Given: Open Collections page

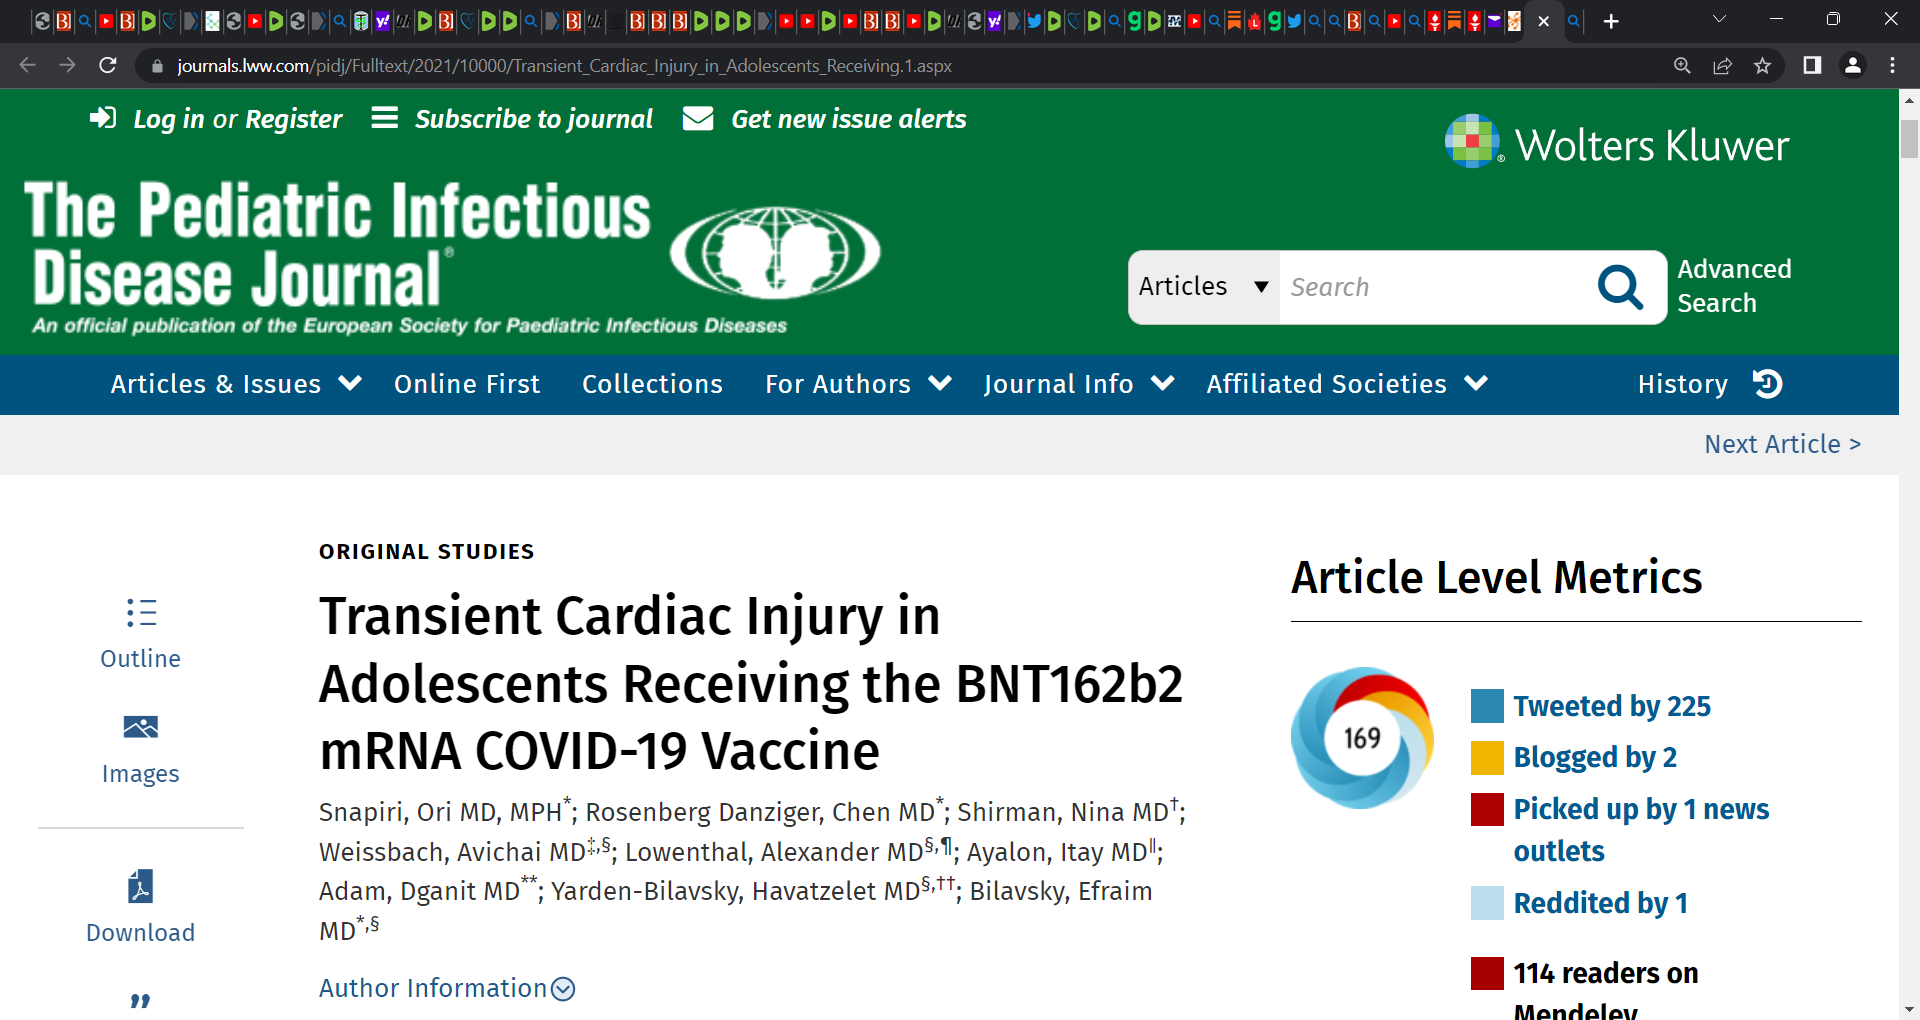Looking at the screenshot, I should [652, 384].
